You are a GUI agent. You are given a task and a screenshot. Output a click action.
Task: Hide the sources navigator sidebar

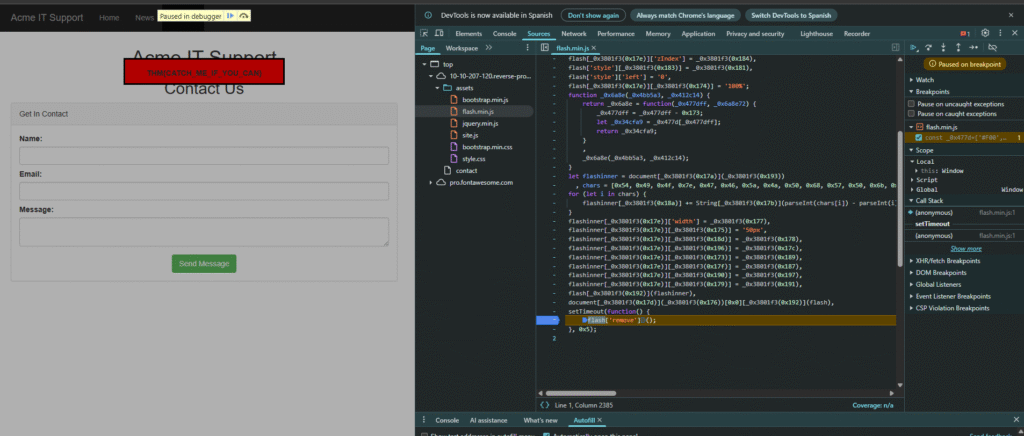[x=543, y=48]
